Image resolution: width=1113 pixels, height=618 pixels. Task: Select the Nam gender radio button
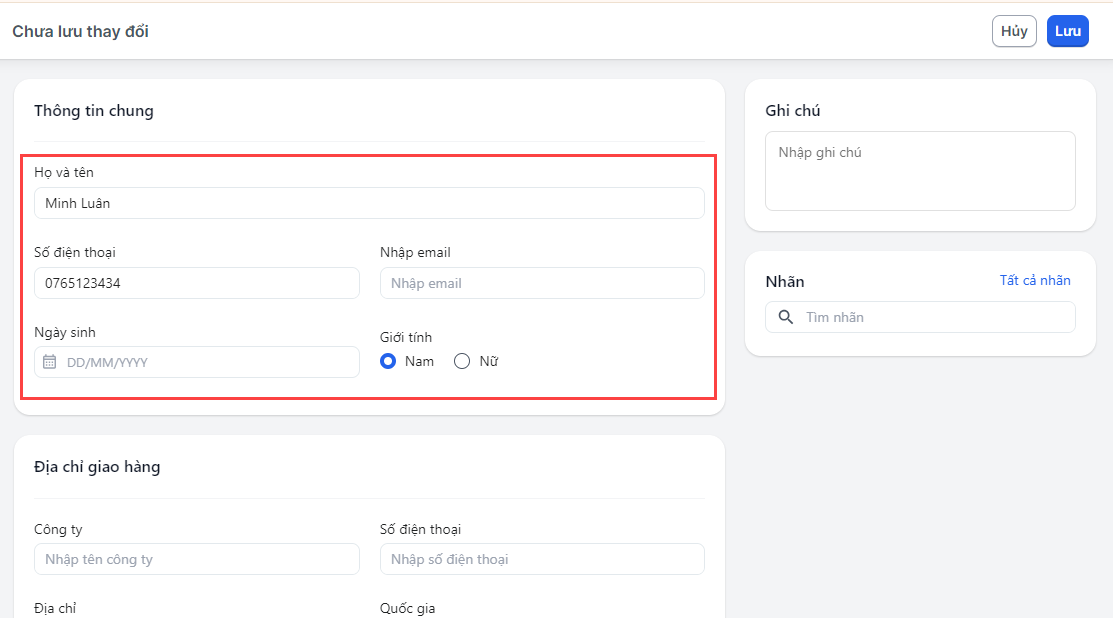389,361
